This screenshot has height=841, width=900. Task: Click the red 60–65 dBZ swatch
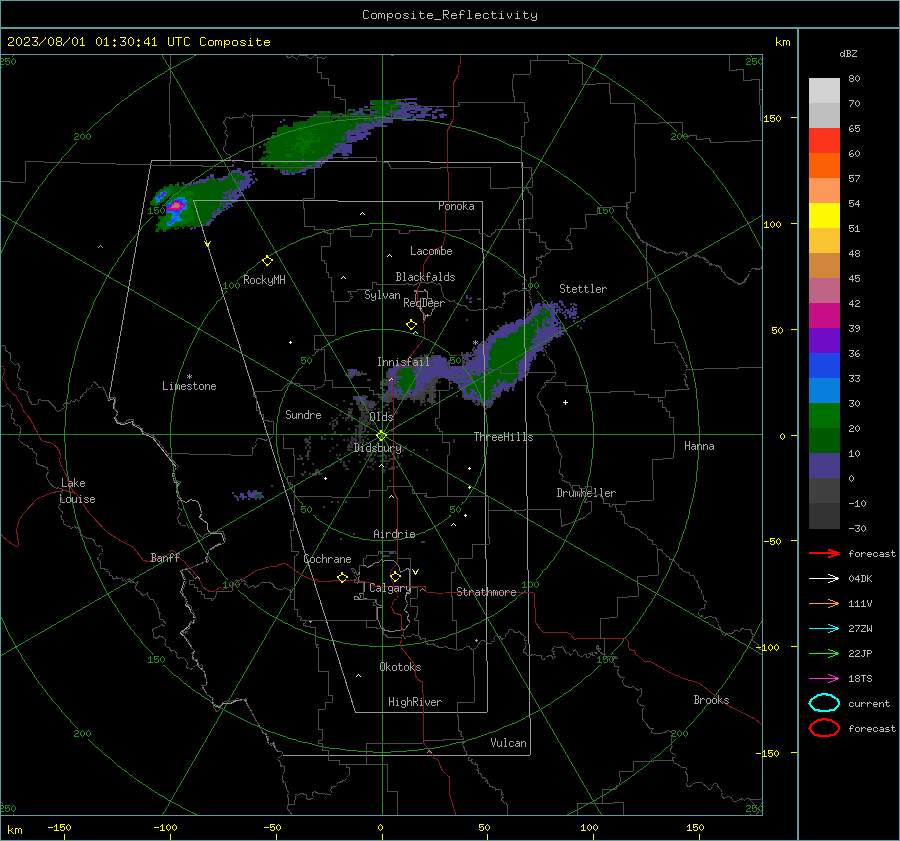(x=824, y=141)
